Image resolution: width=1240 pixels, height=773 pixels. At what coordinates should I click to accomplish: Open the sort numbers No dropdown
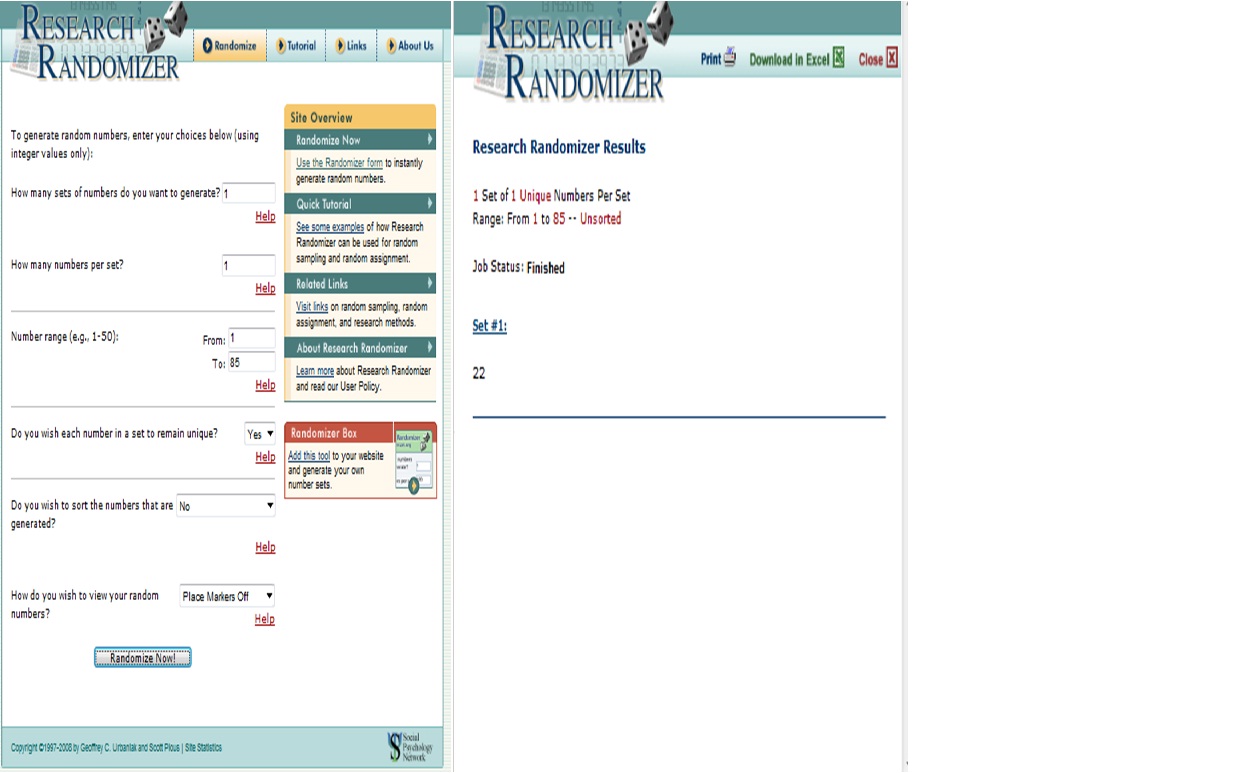click(225, 506)
